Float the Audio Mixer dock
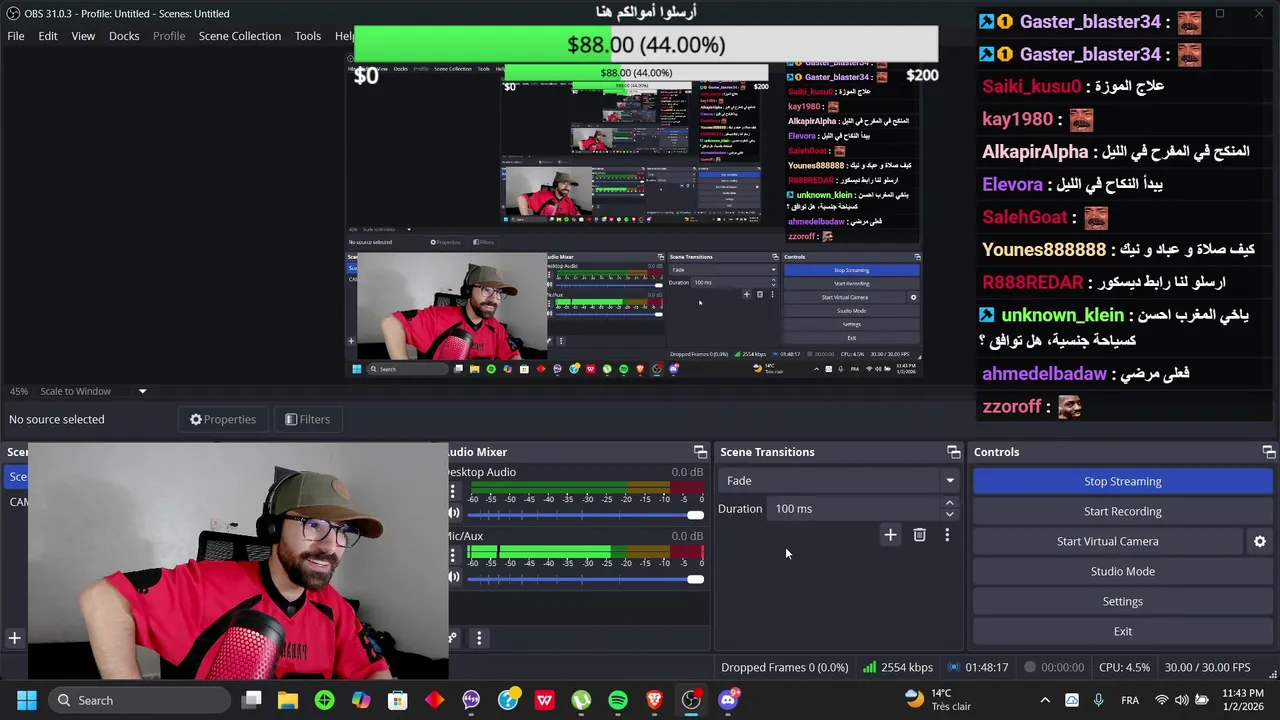This screenshot has height=720, width=1280. click(x=700, y=452)
